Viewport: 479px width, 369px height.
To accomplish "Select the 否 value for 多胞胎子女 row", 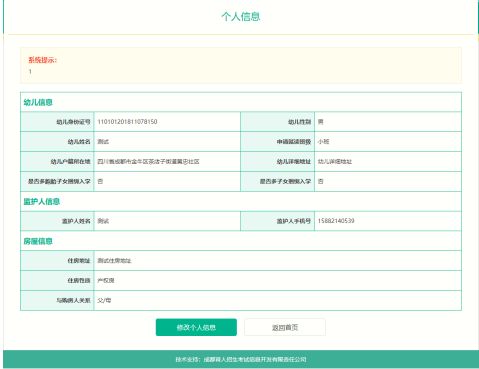I will coord(100,181).
